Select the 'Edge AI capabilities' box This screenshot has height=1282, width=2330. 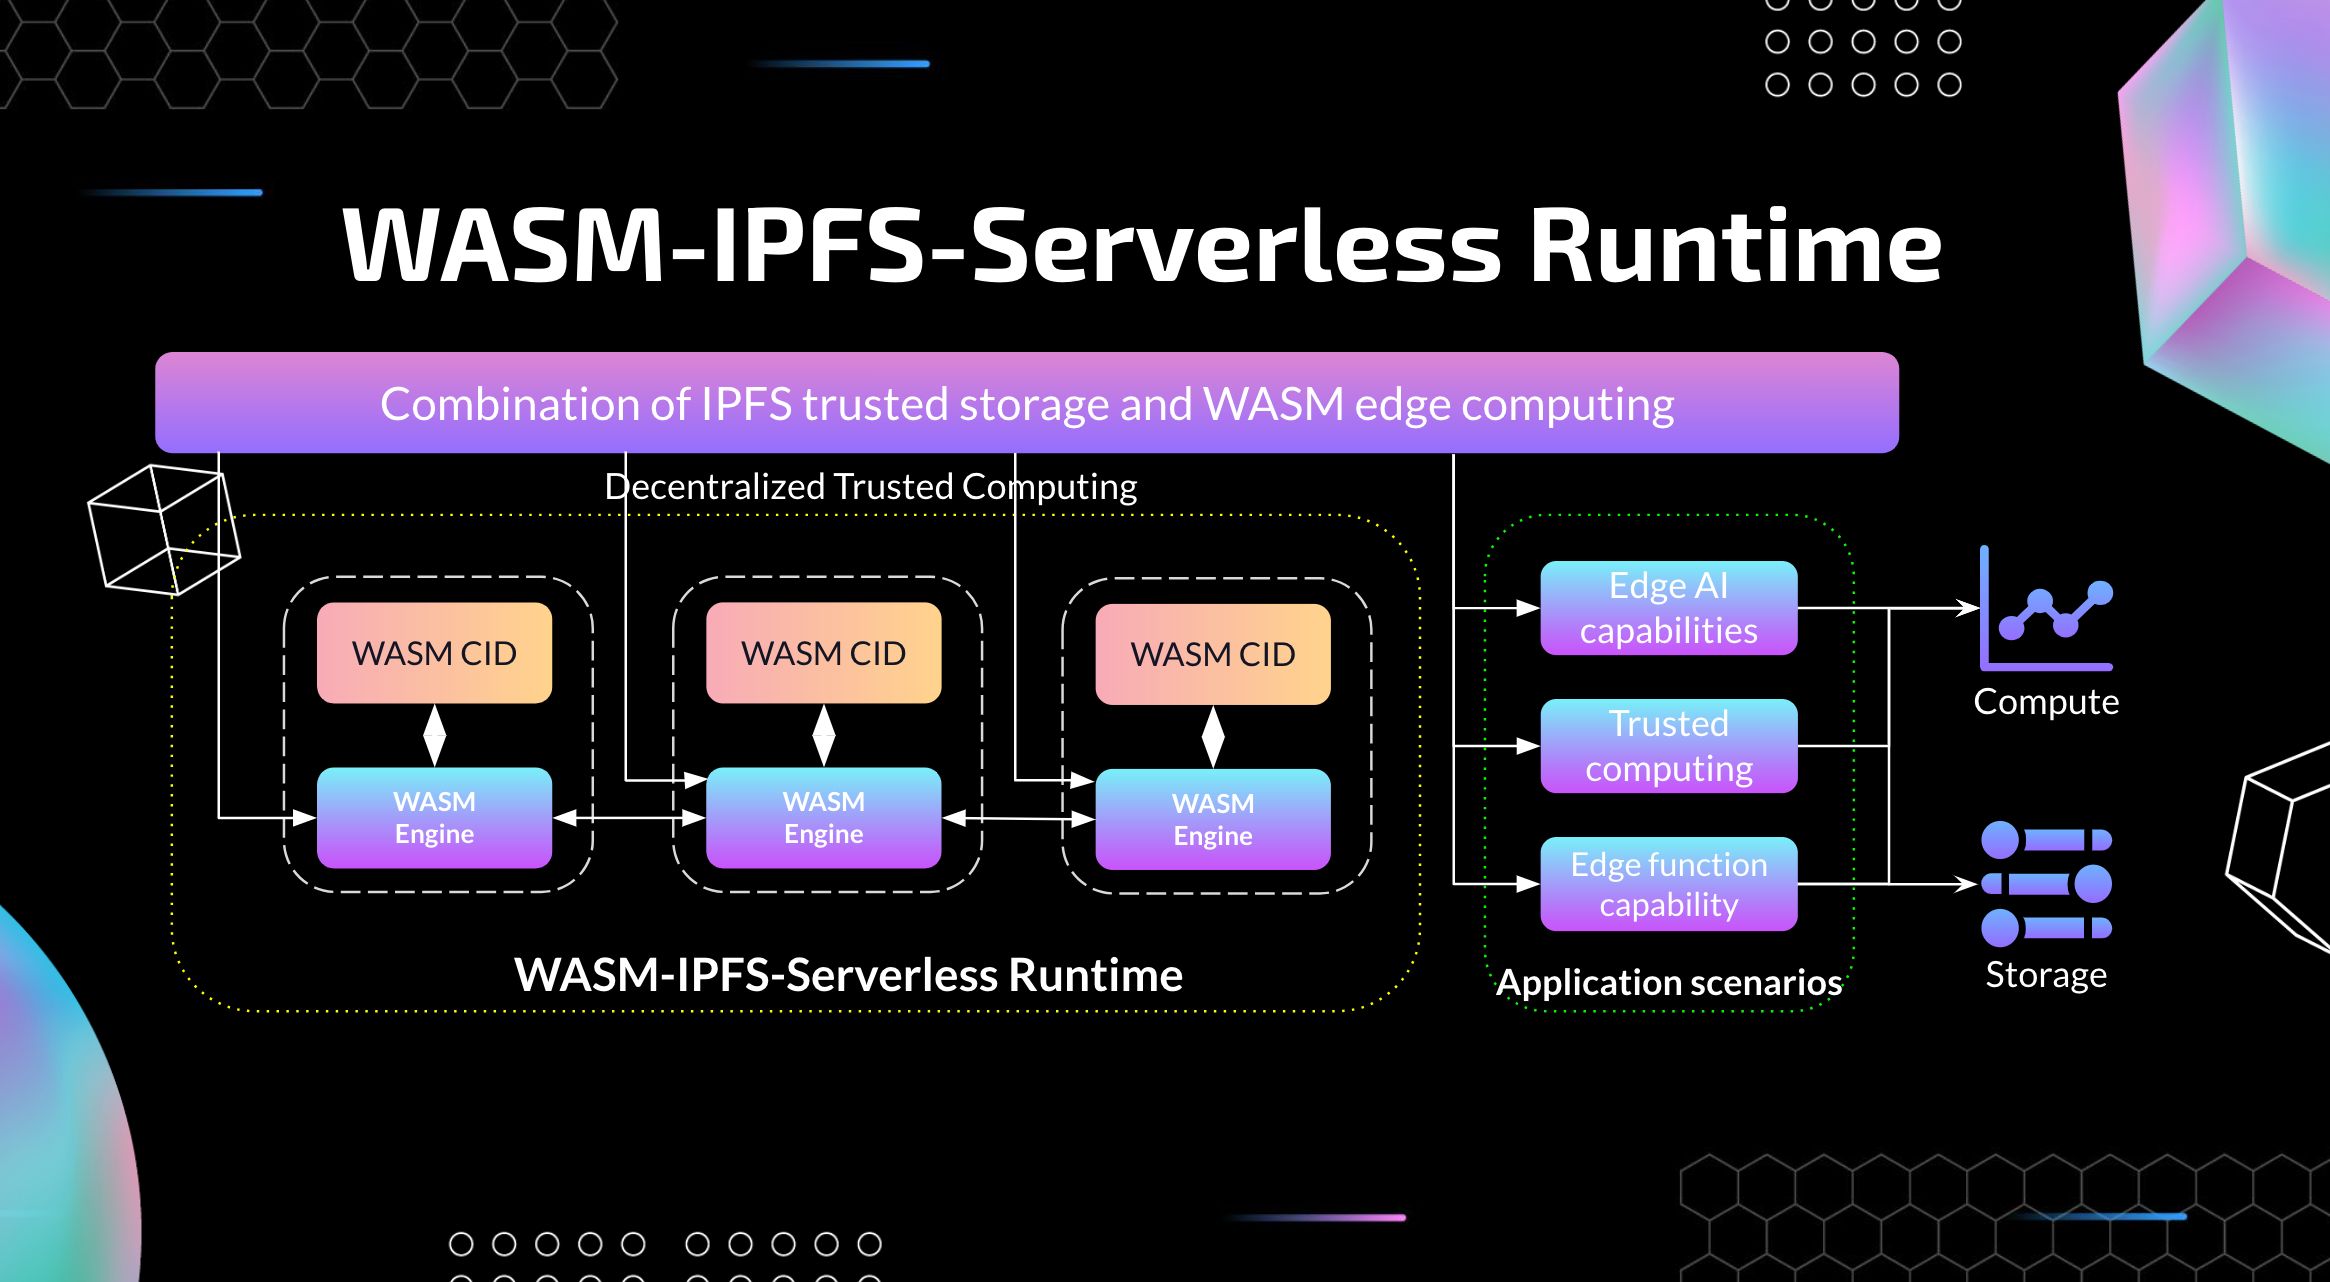coord(1669,608)
